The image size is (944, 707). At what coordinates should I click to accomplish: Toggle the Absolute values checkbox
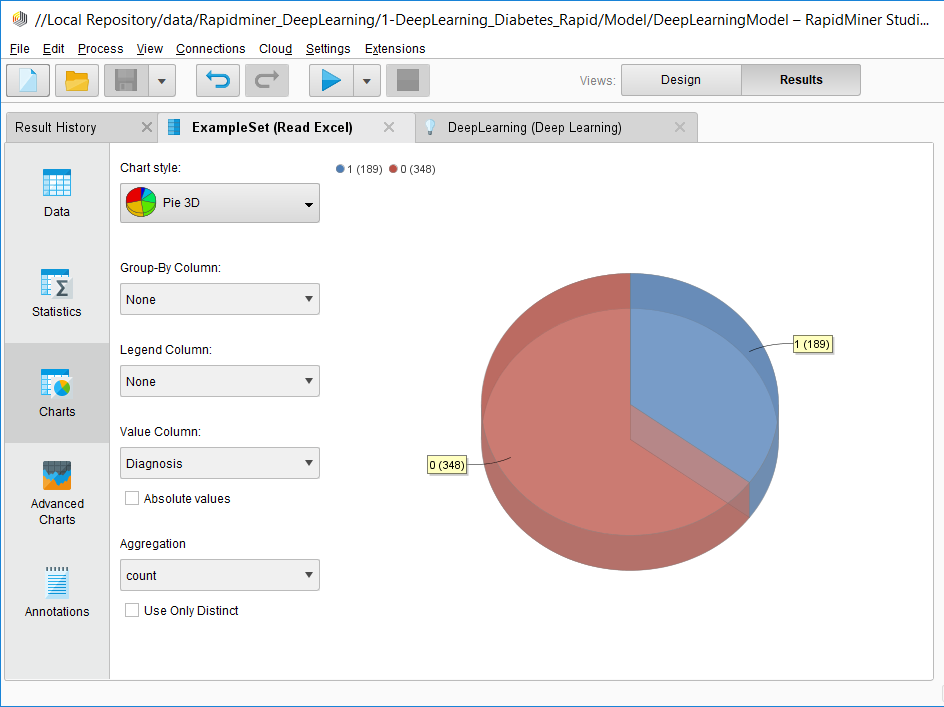point(132,498)
